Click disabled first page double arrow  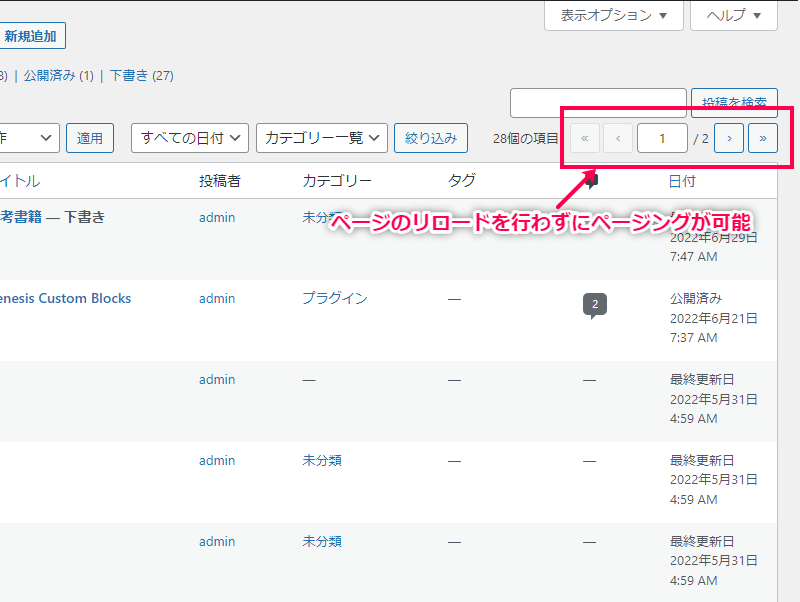click(x=585, y=138)
